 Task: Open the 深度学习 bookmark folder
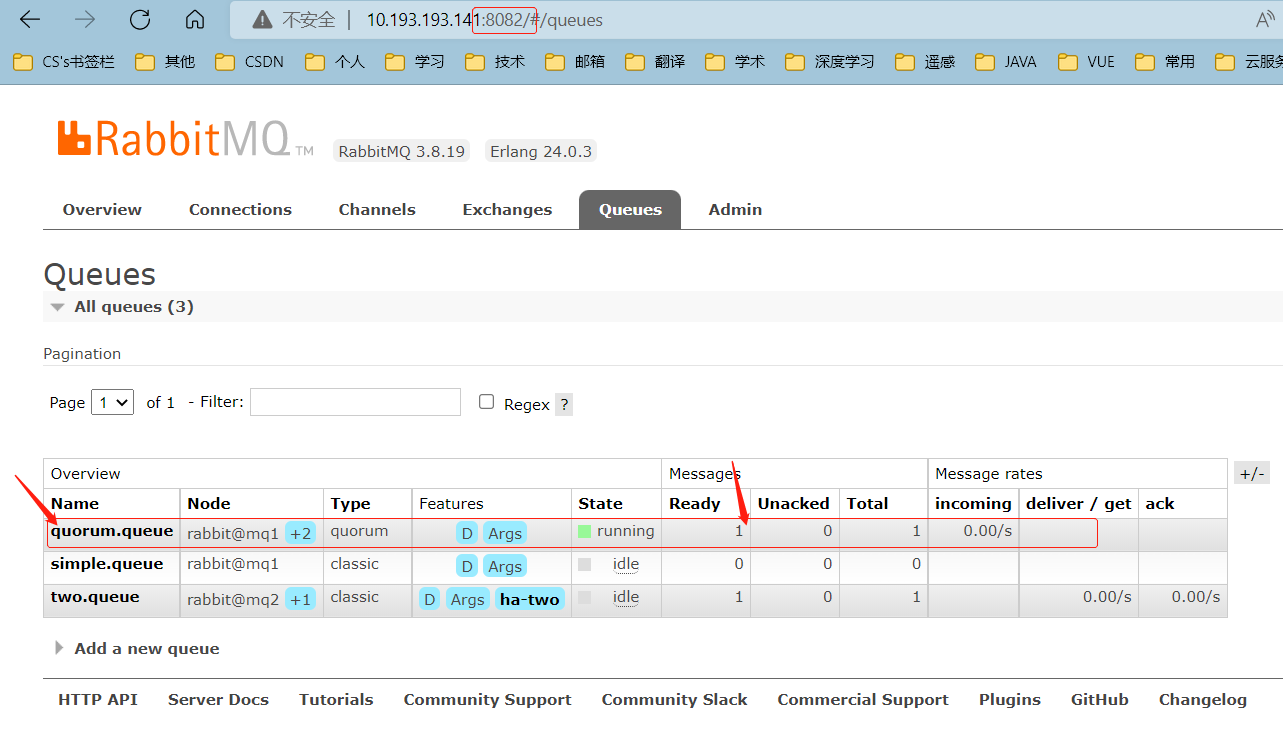click(830, 62)
